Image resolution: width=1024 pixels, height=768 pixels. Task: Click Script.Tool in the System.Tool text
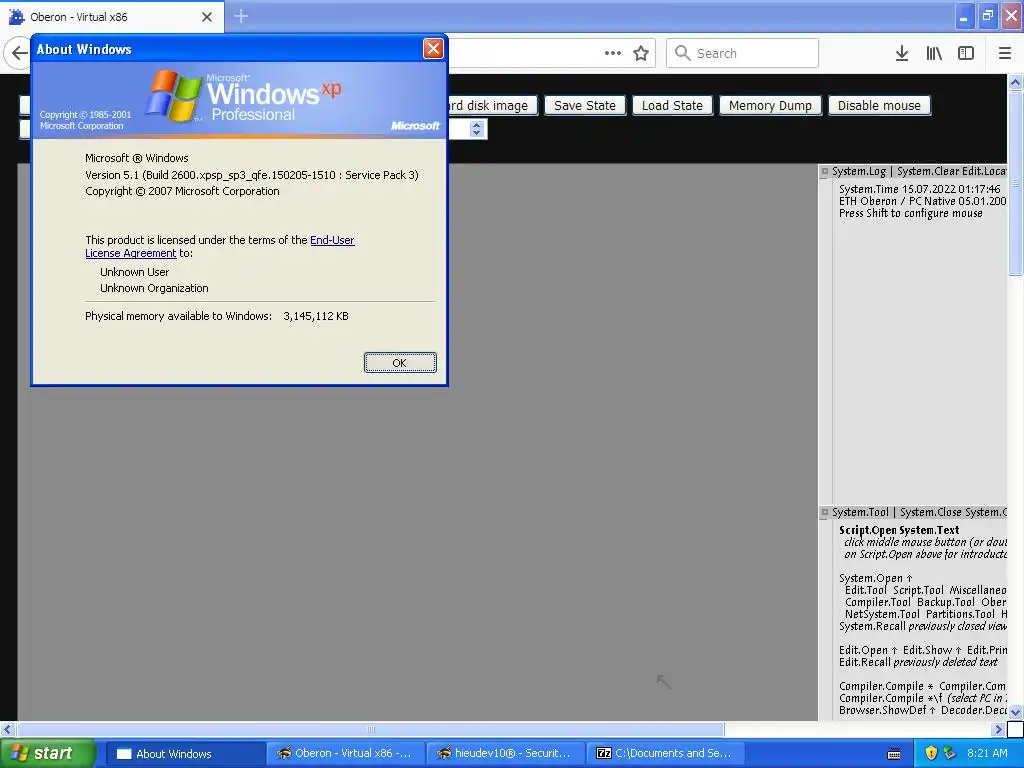918,590
